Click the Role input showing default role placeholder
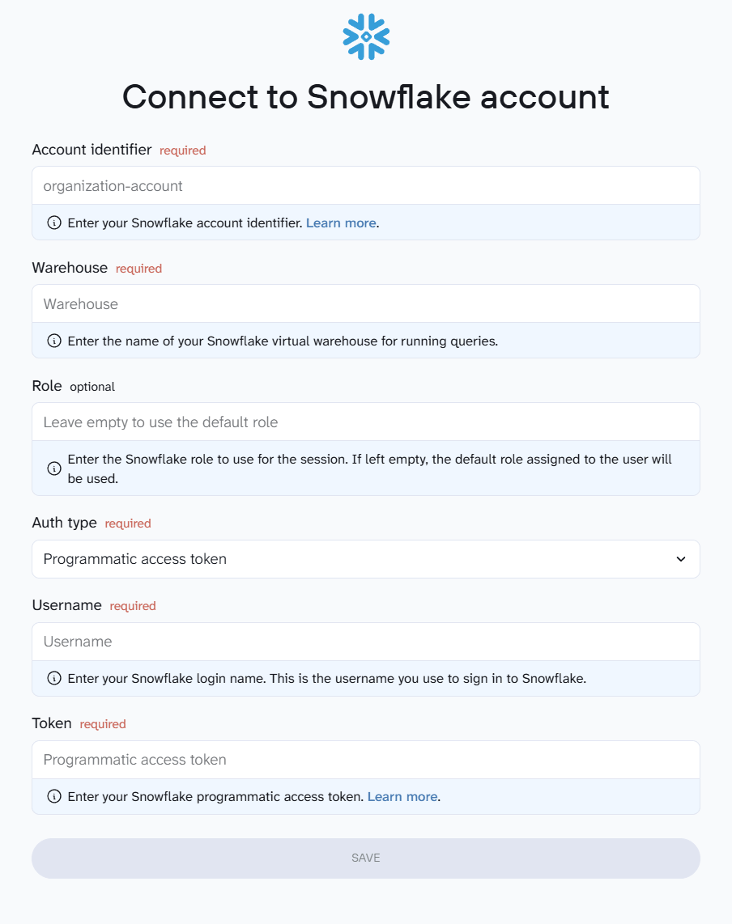 point(366,421)
